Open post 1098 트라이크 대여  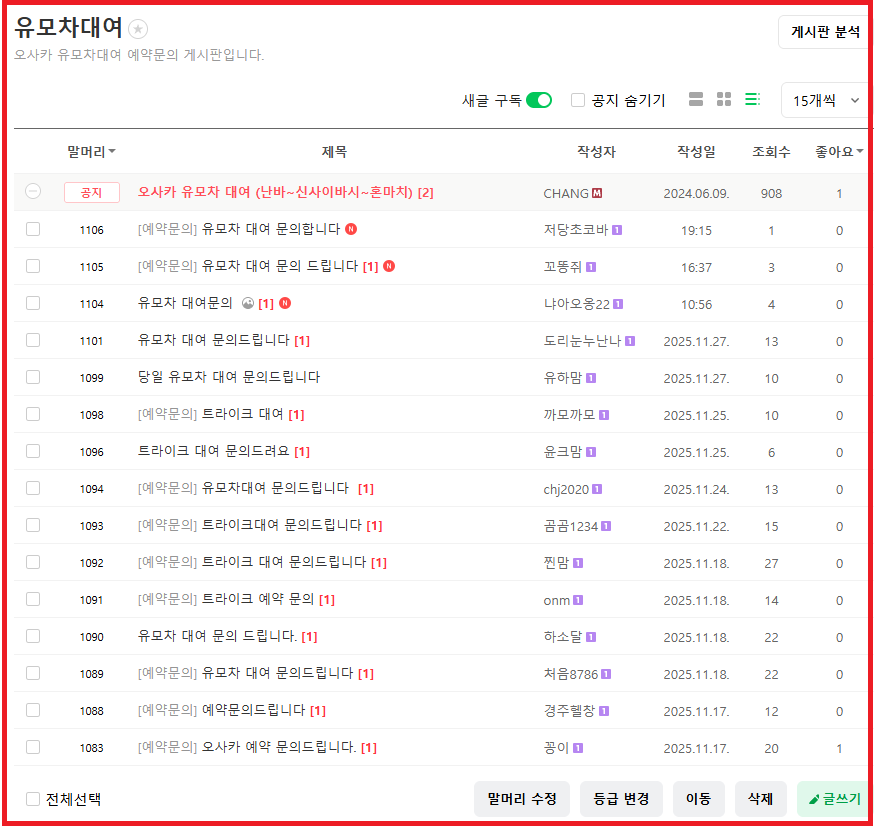(x=242, y=414)
